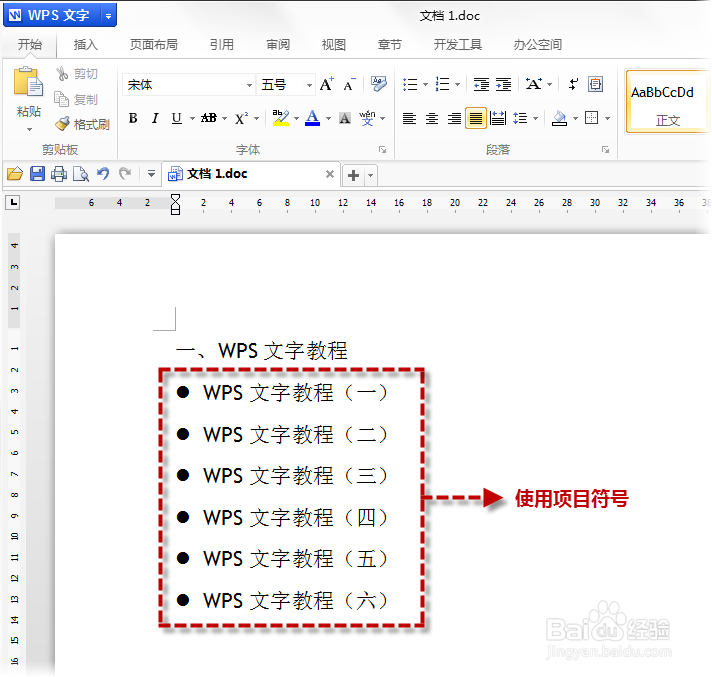Switch to 页面布局 tab

pos(153,44)
